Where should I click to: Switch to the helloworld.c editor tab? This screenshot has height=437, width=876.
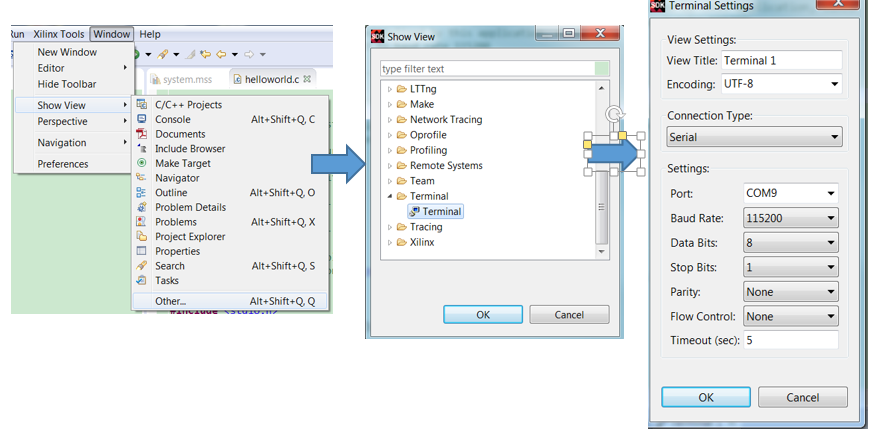click(x=272, y=79)
